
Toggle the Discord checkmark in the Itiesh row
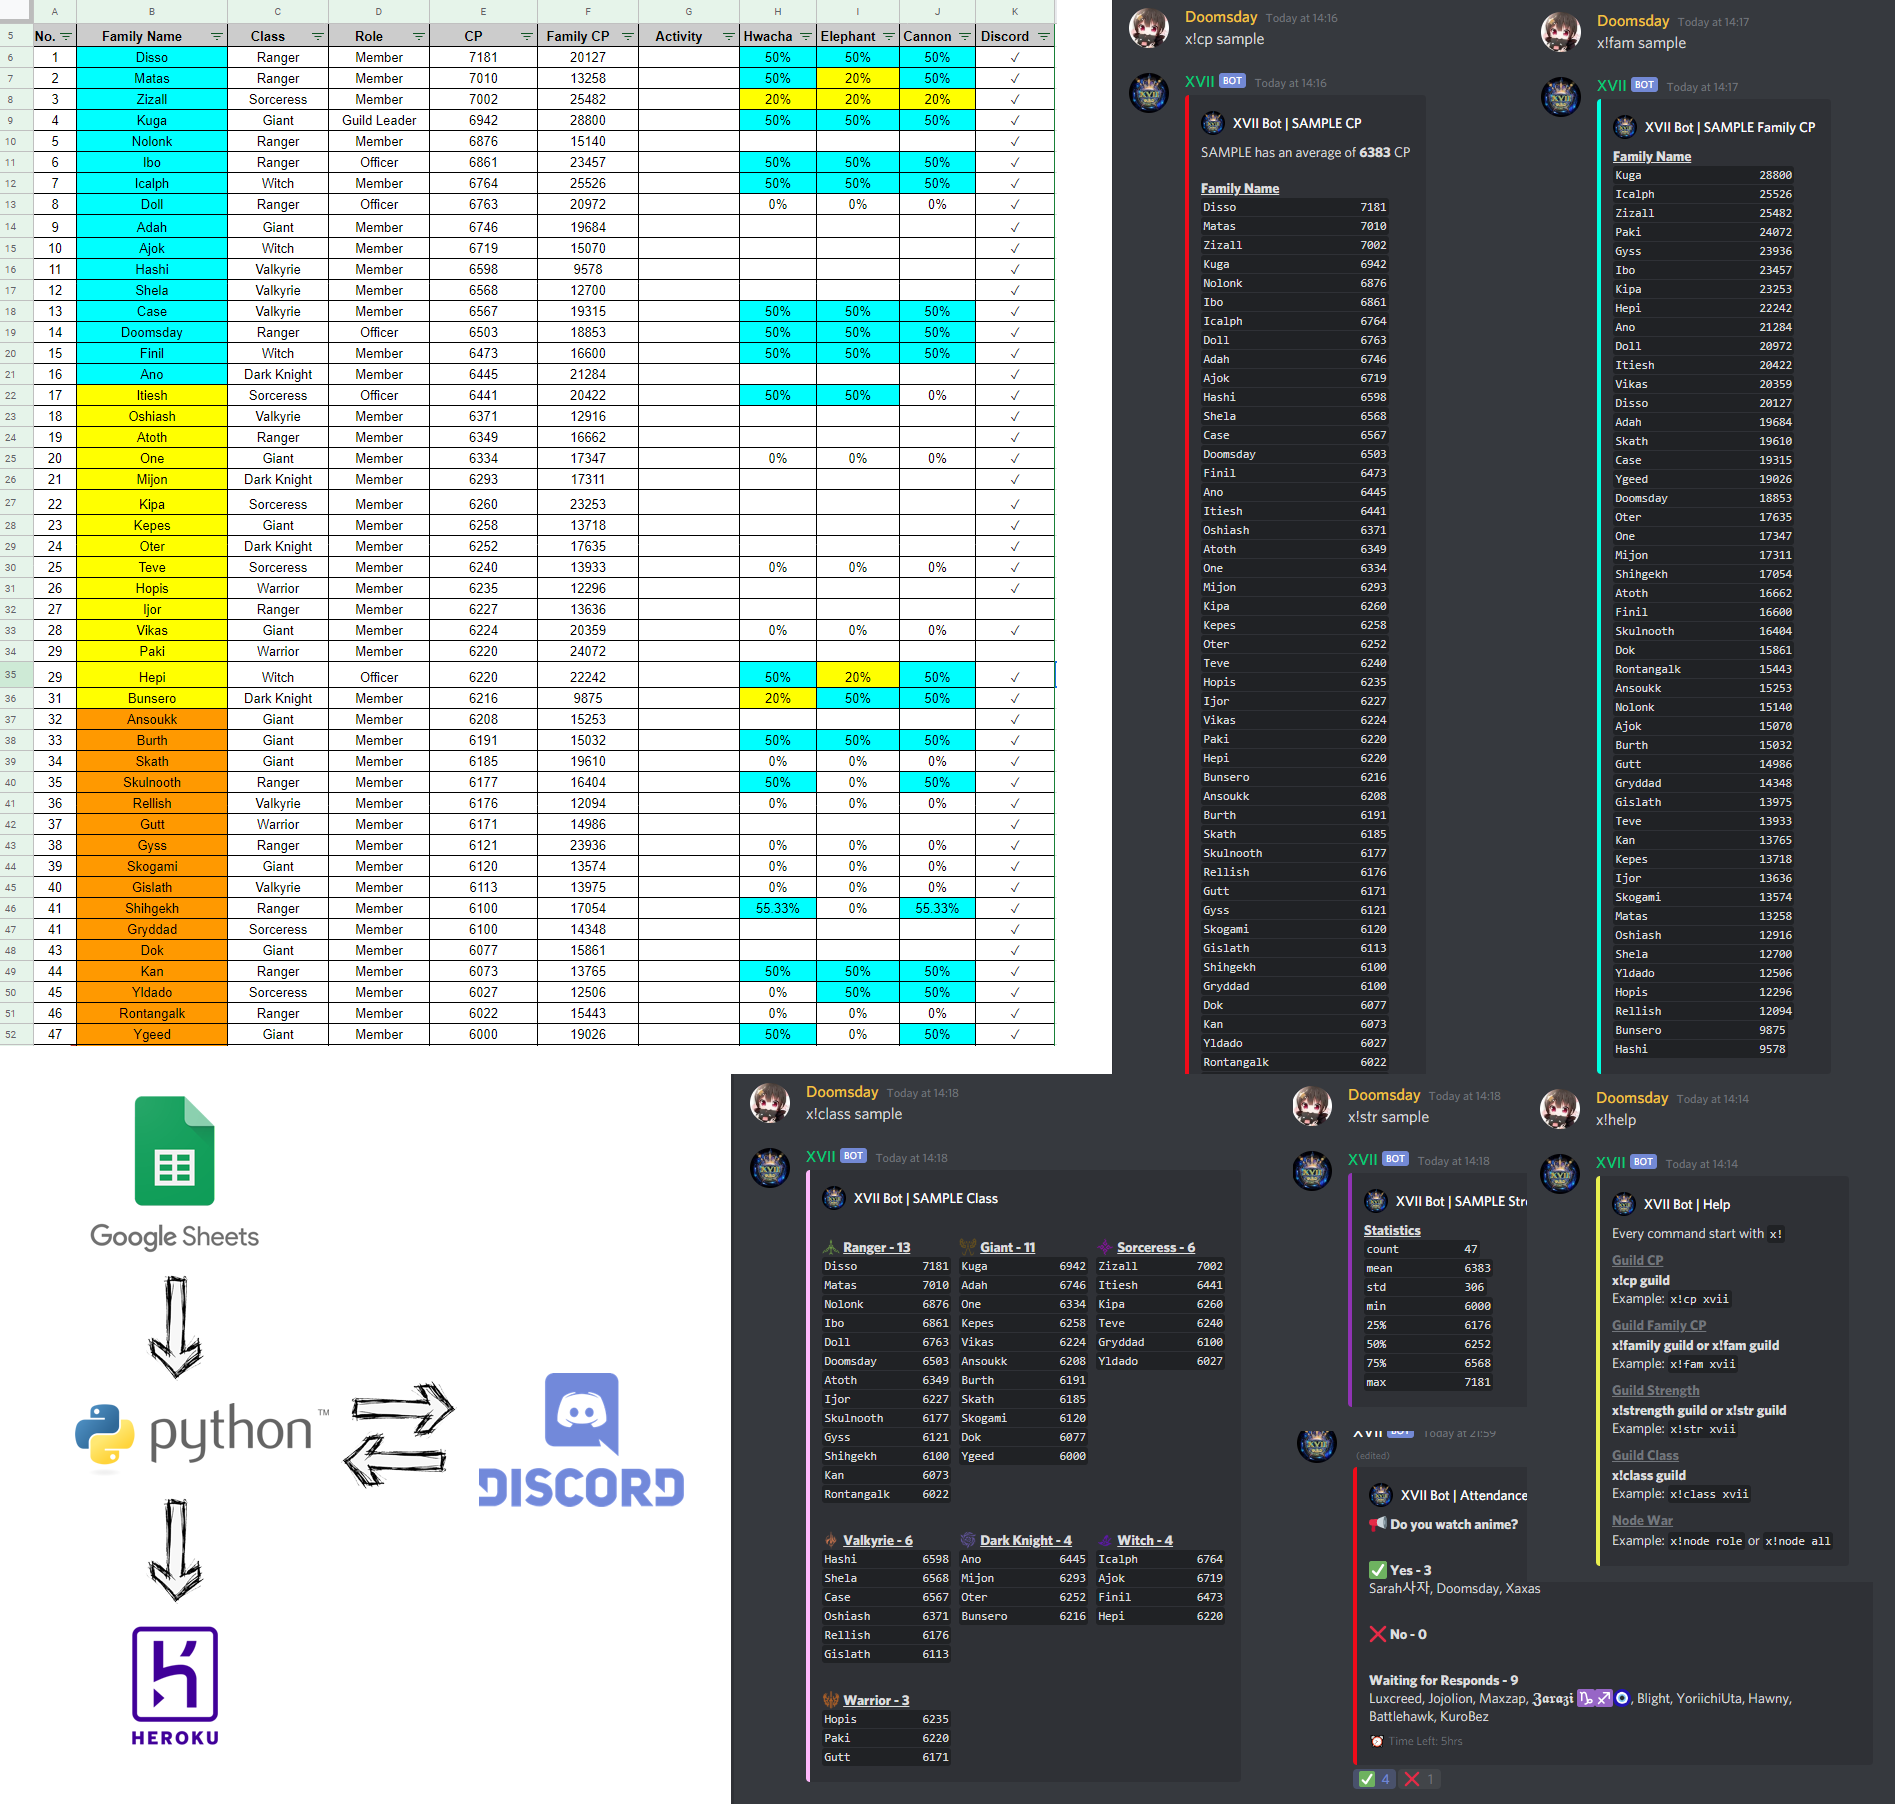pyautogui.click(x=1015, y=395)
